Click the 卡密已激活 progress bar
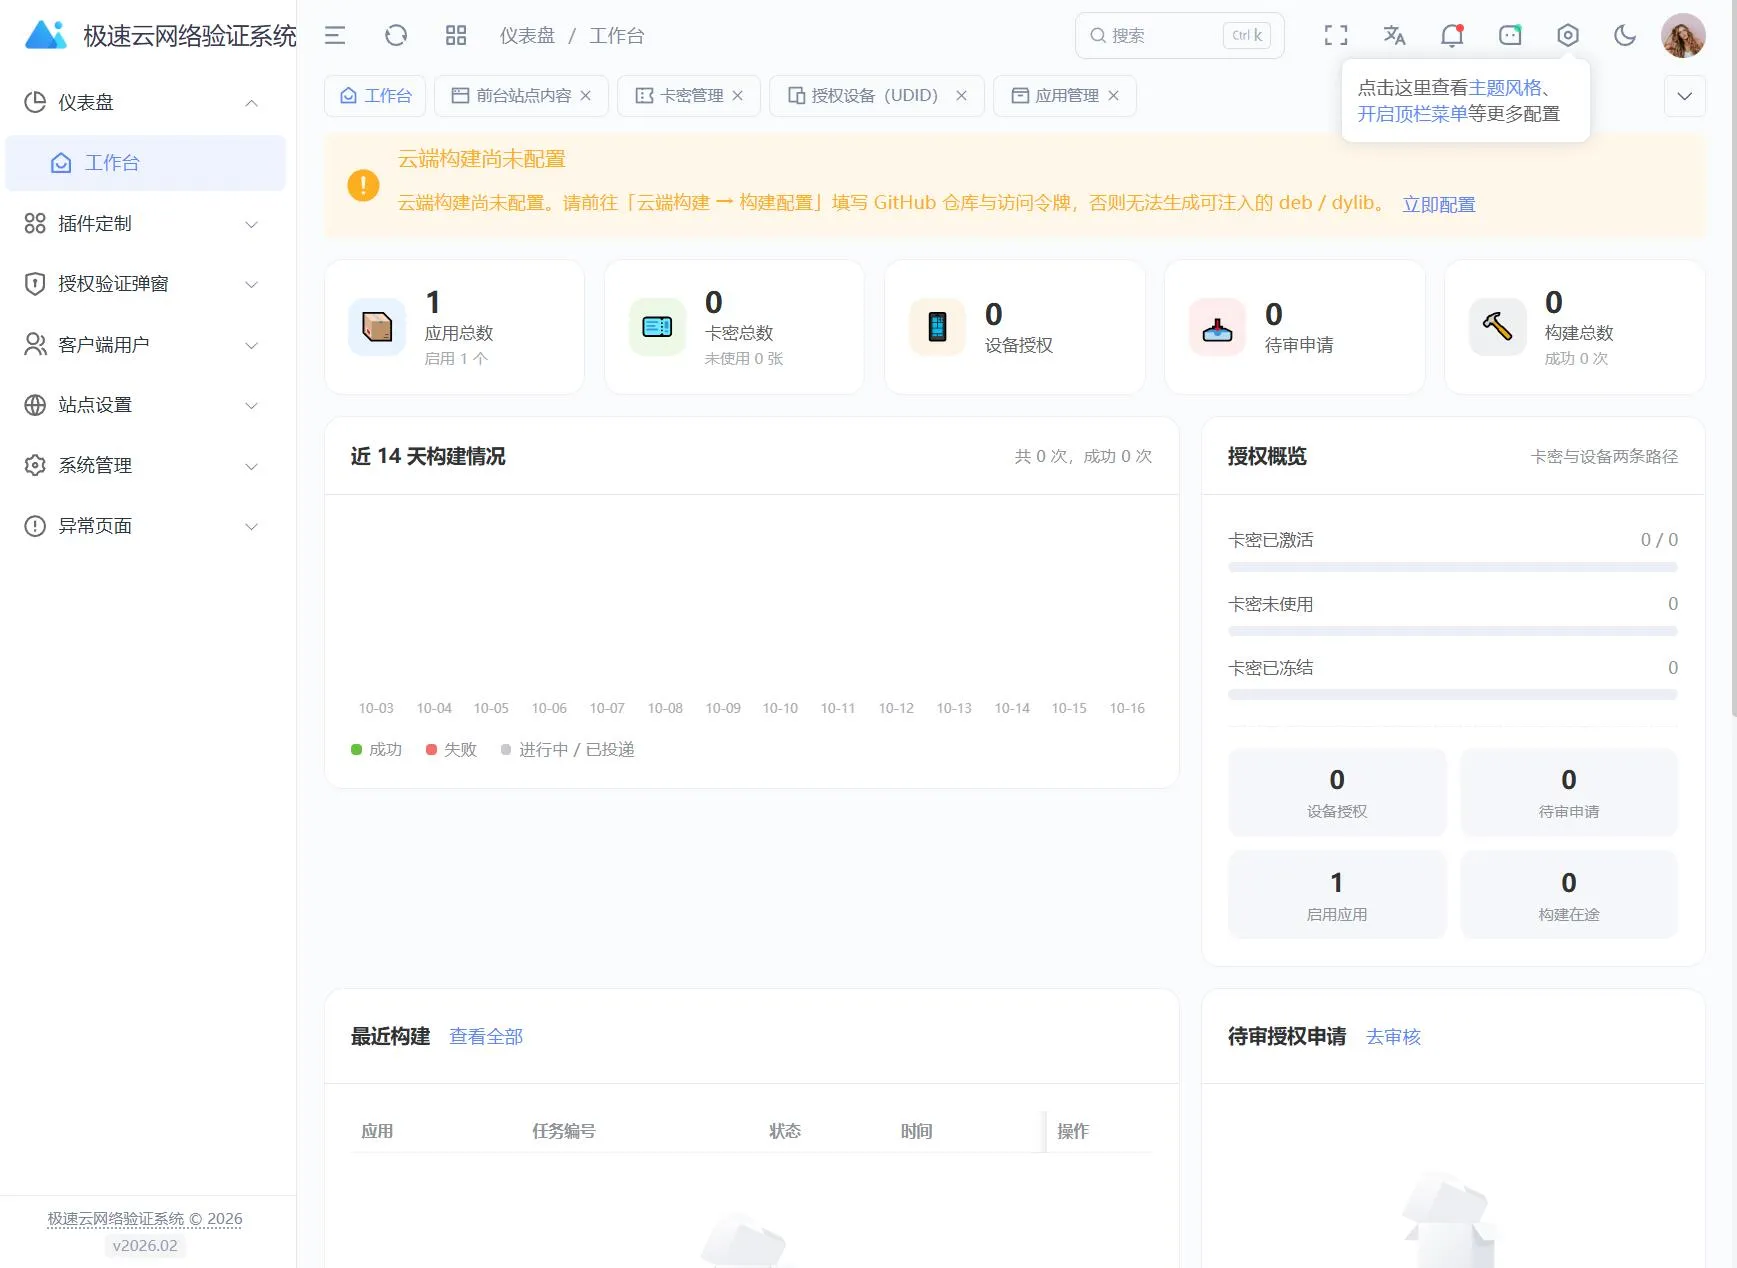This screenshot has height=1268, width=1737. pos(1453,567)
